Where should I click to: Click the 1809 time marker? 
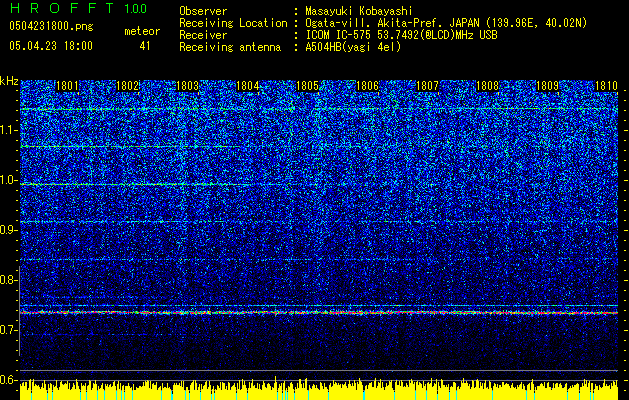[548, 86]
